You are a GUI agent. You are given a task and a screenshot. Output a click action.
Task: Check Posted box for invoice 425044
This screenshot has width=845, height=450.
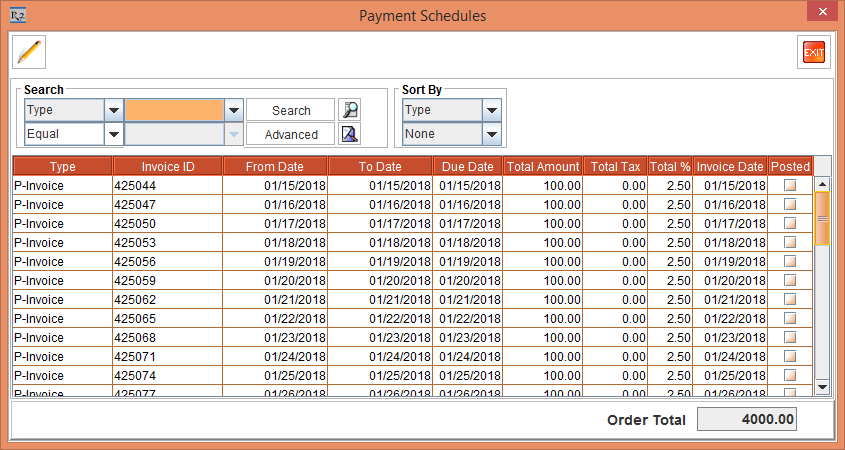790,186
